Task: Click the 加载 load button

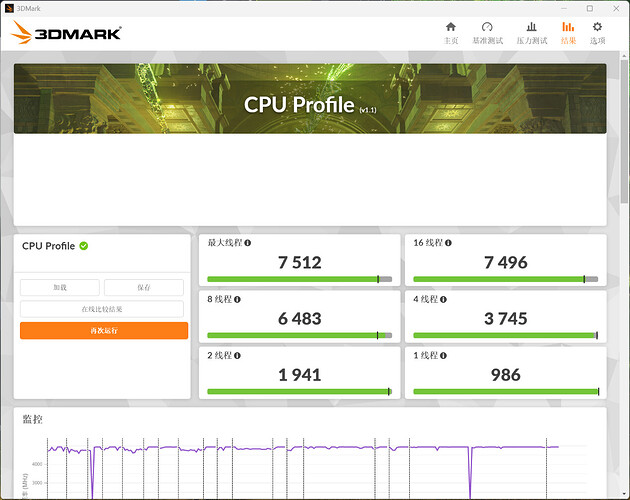Action: click(x=60, y=288)
